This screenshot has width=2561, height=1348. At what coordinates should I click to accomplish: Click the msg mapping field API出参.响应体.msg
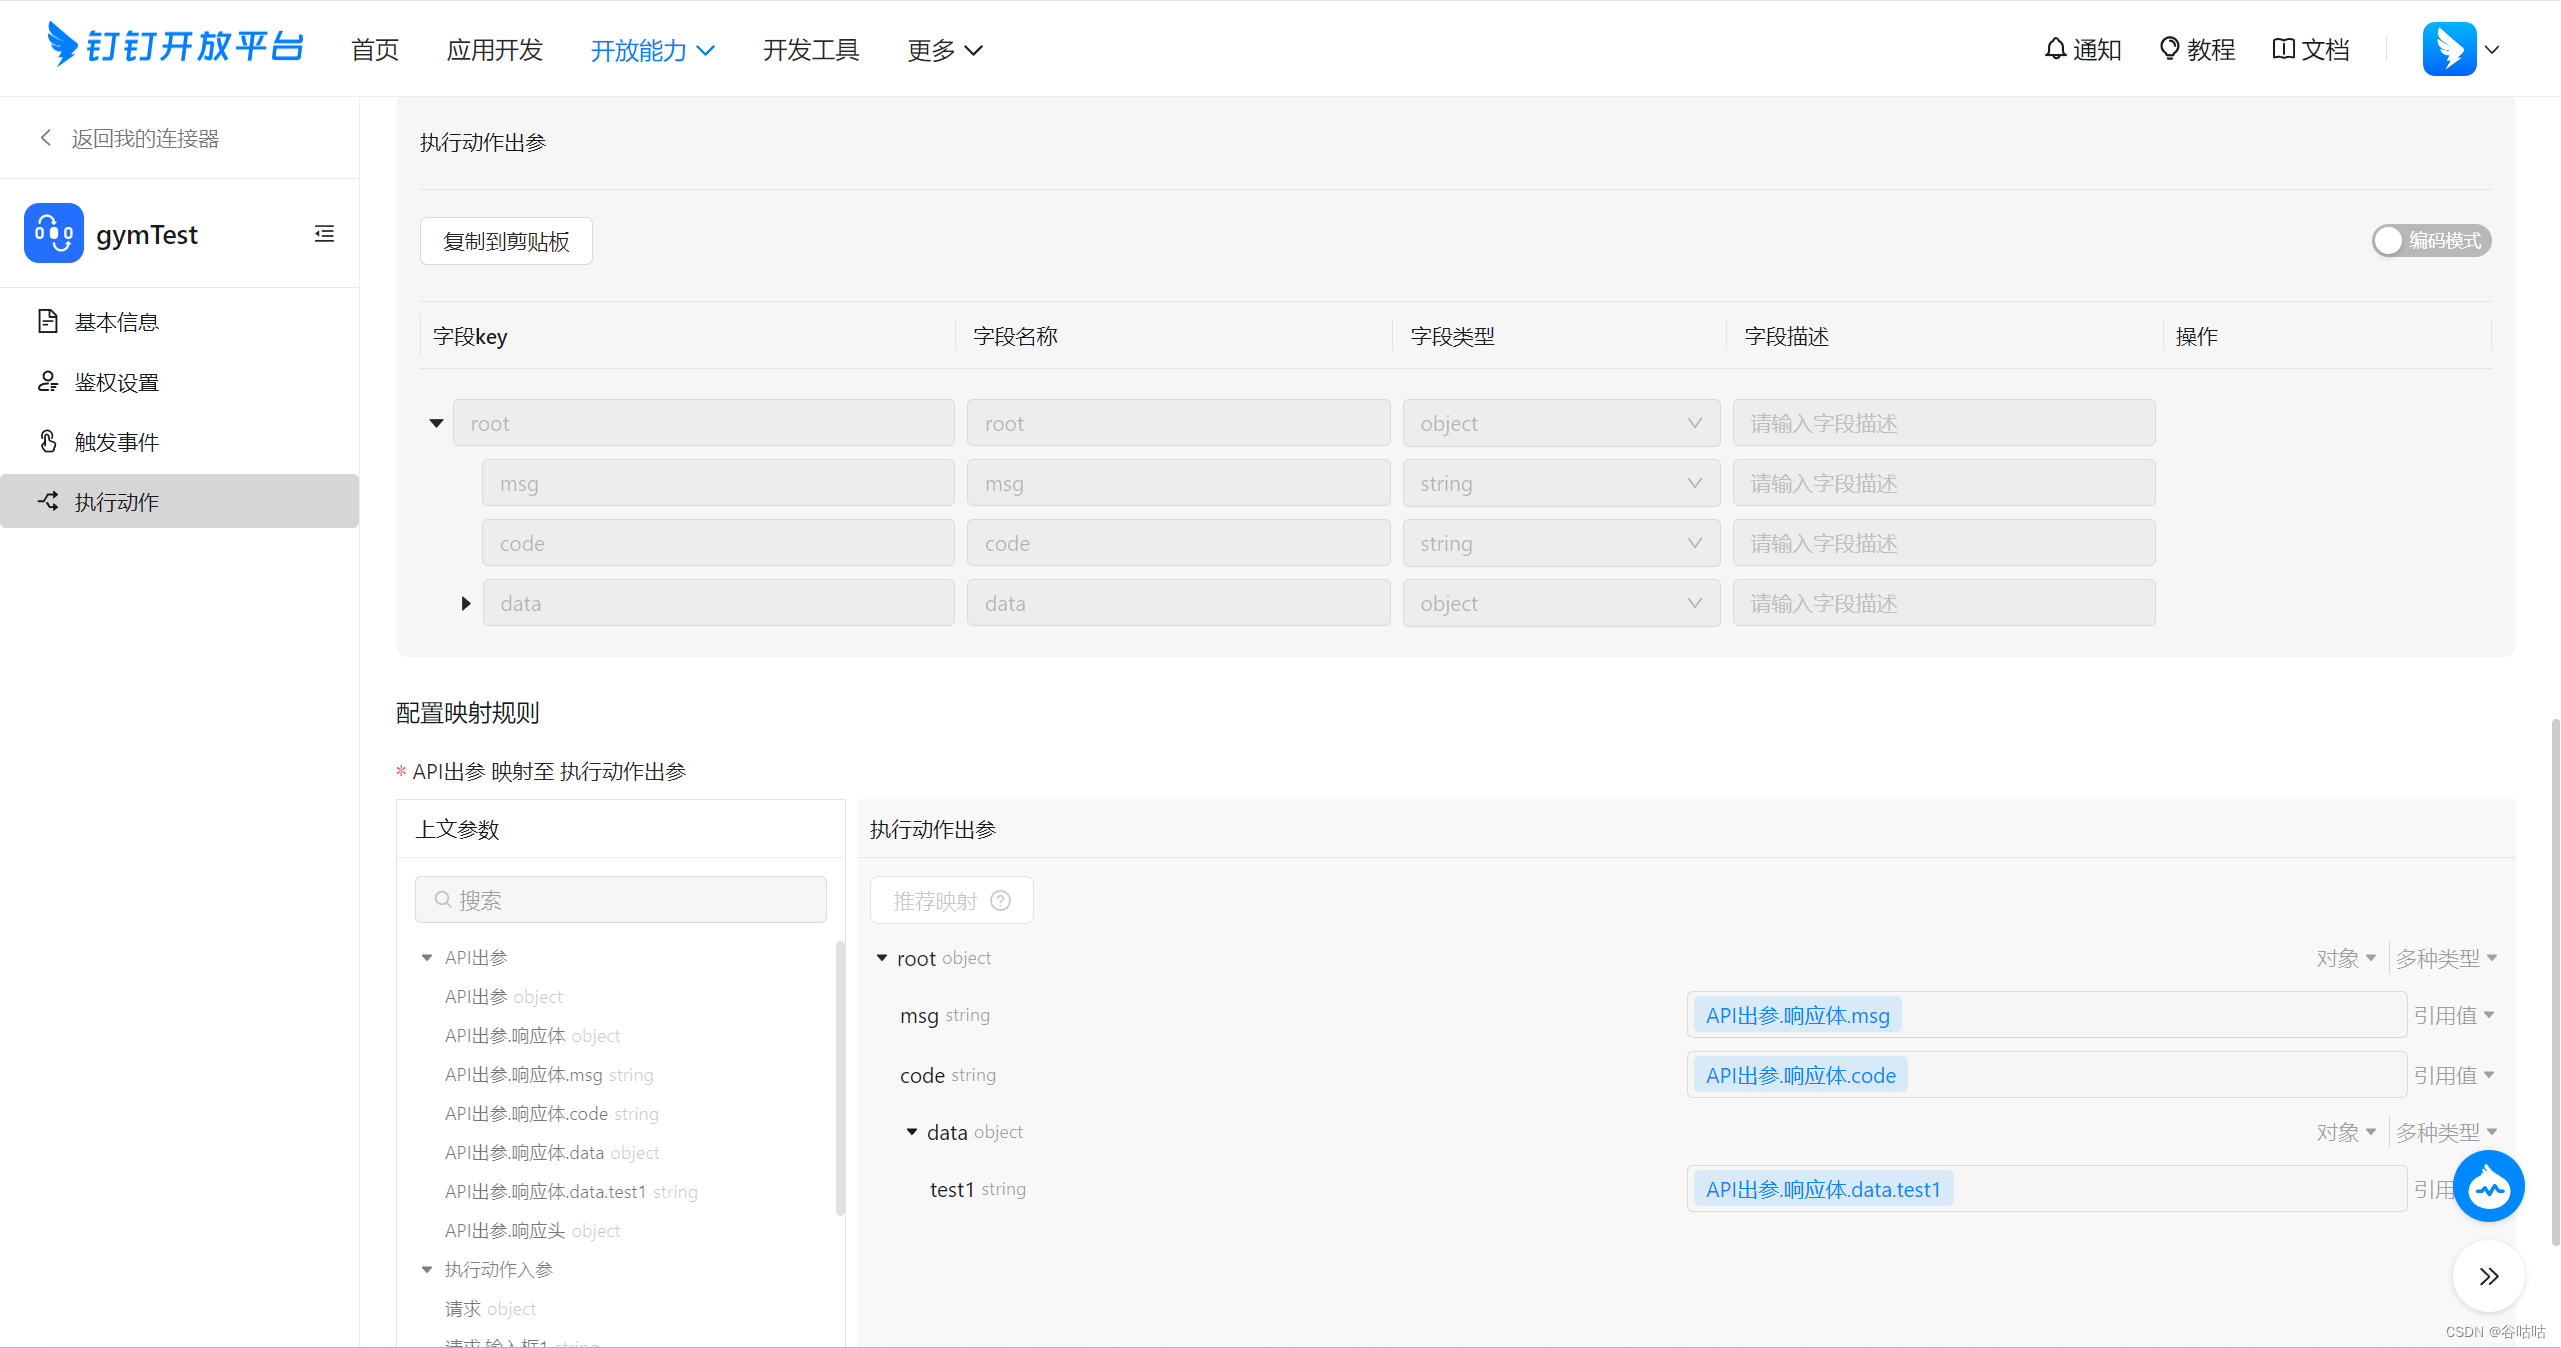pyautogui.click(x=2046, y=1015)
